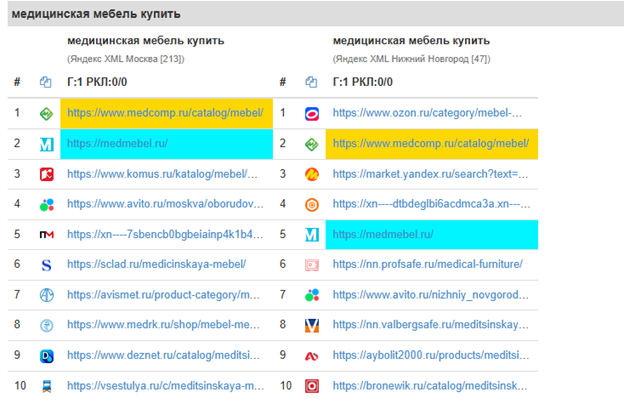Open the komus.ru katalog mebel link
624x415 pixels.
click(x=165, y=174)
